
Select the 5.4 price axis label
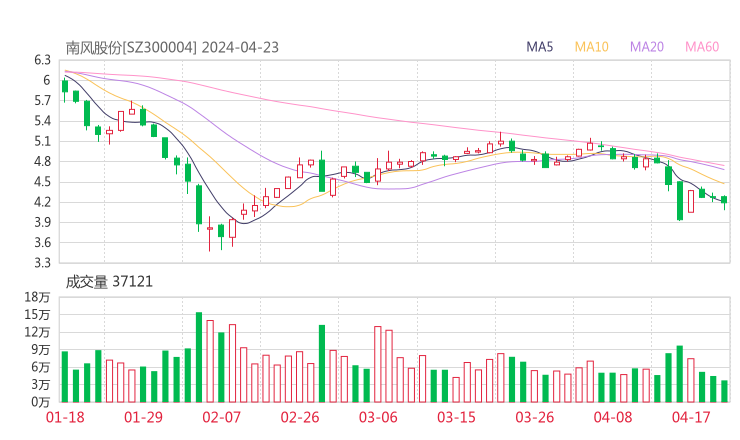point(42,121)
